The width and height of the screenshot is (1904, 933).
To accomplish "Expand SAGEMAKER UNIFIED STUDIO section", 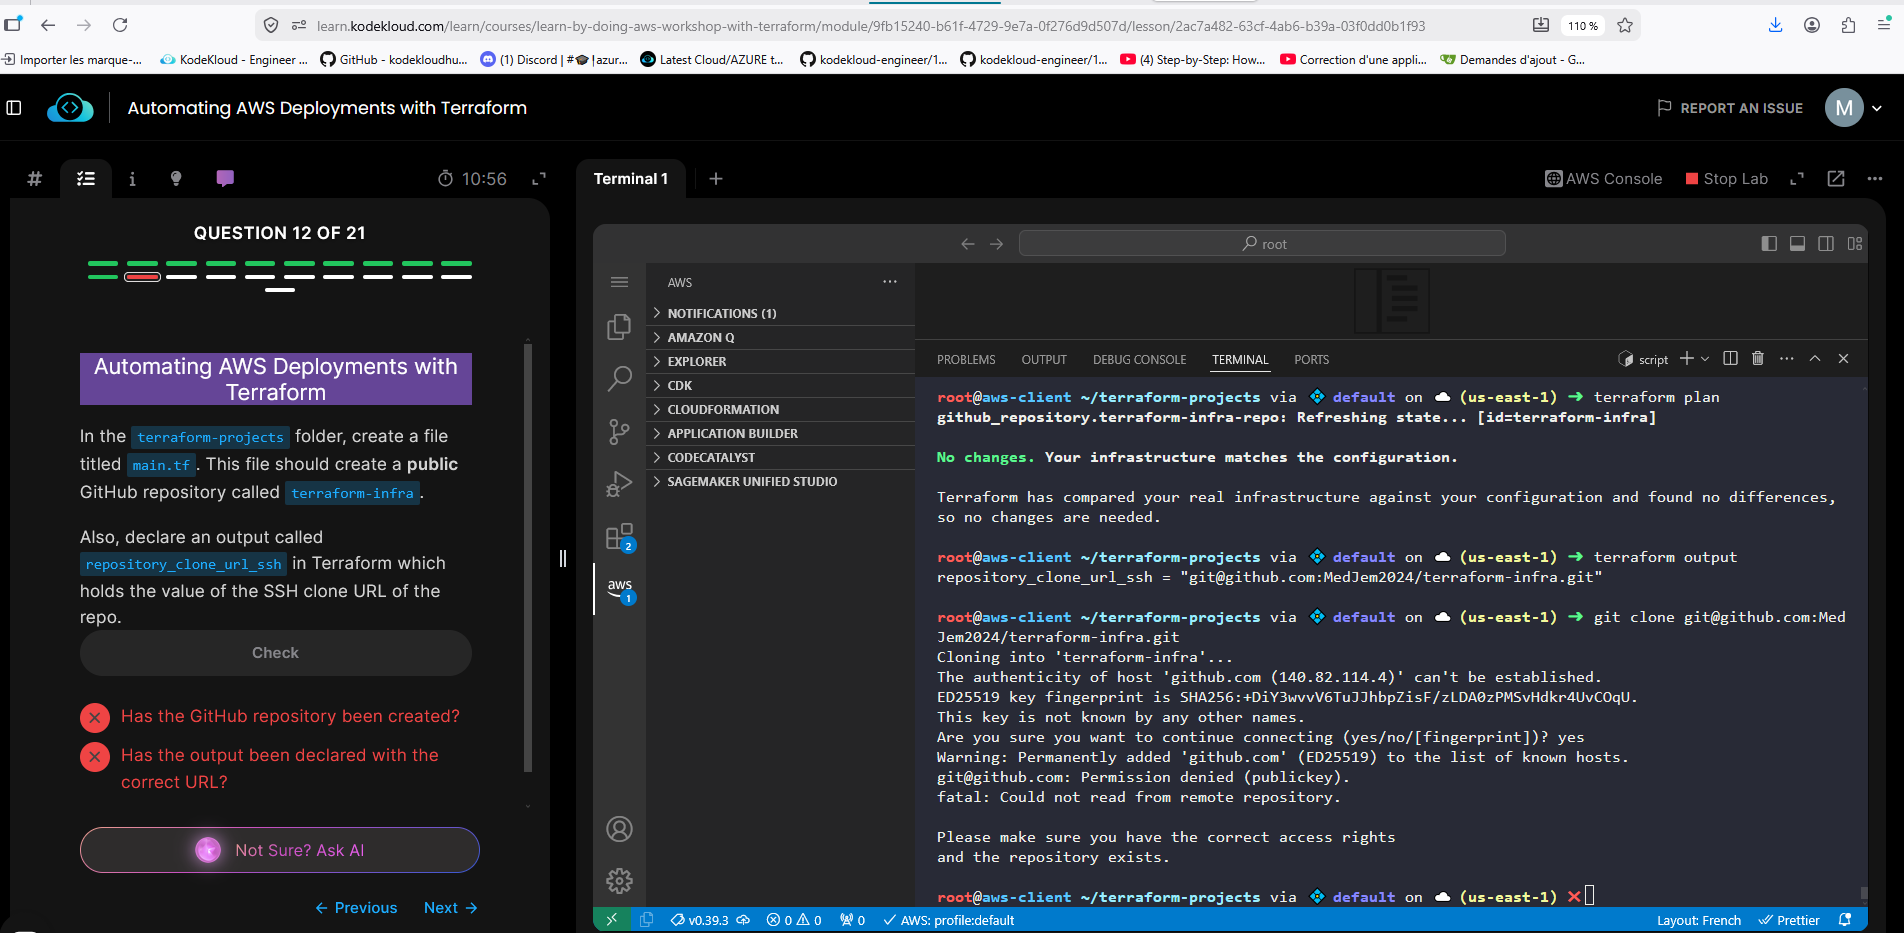I will coord(781,481).
